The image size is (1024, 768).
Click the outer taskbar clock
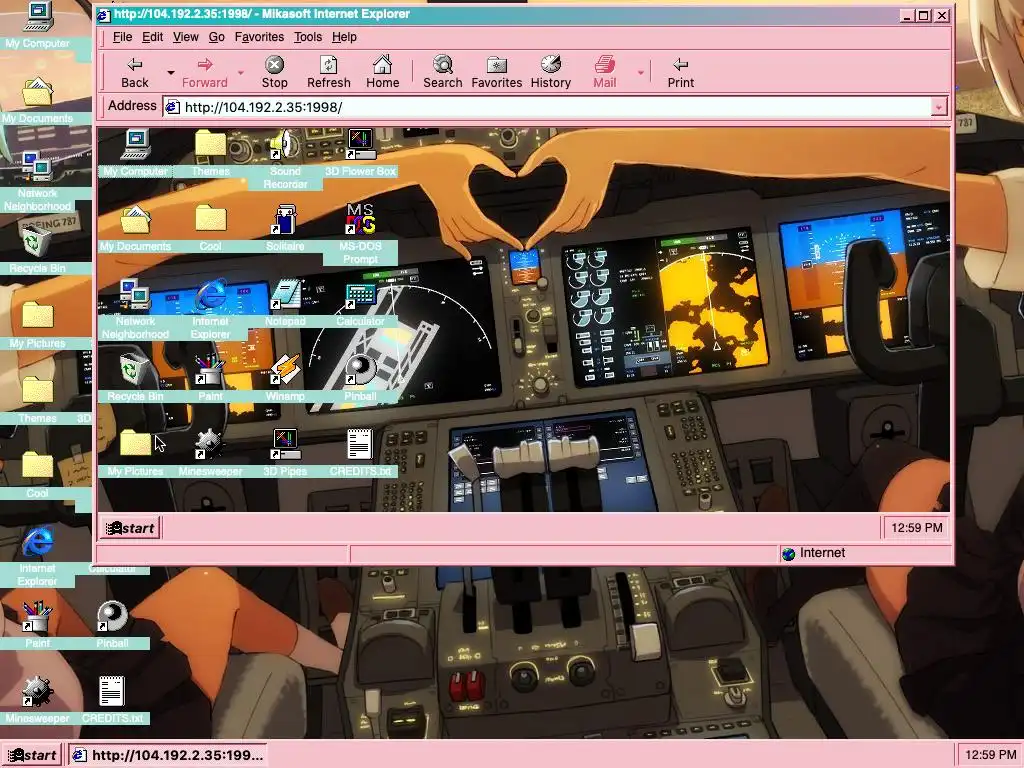point(989,755)
